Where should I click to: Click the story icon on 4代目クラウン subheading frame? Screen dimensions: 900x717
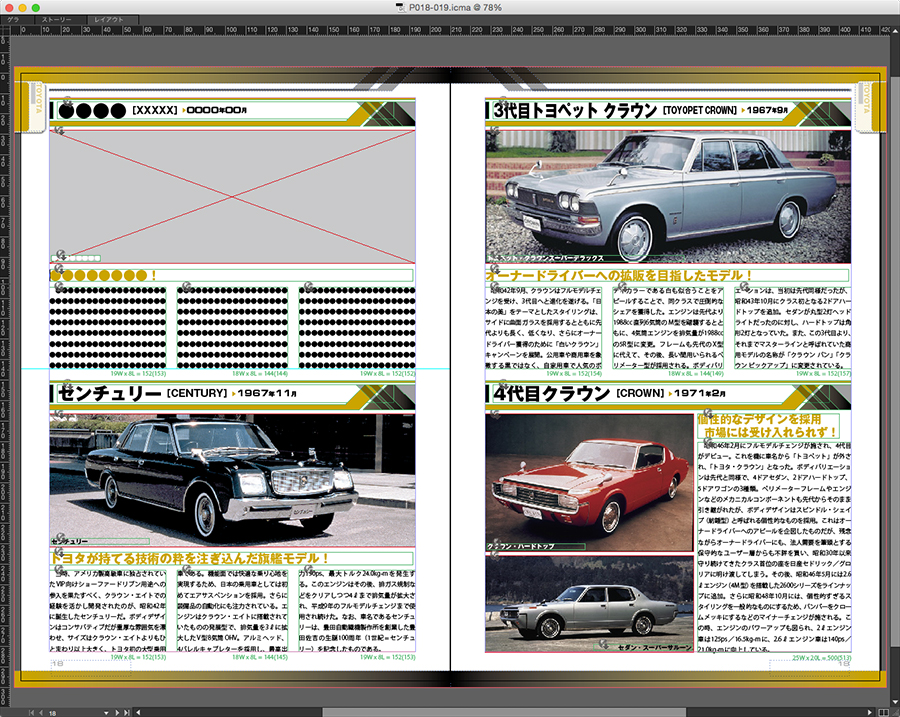(x=708, y=413)
